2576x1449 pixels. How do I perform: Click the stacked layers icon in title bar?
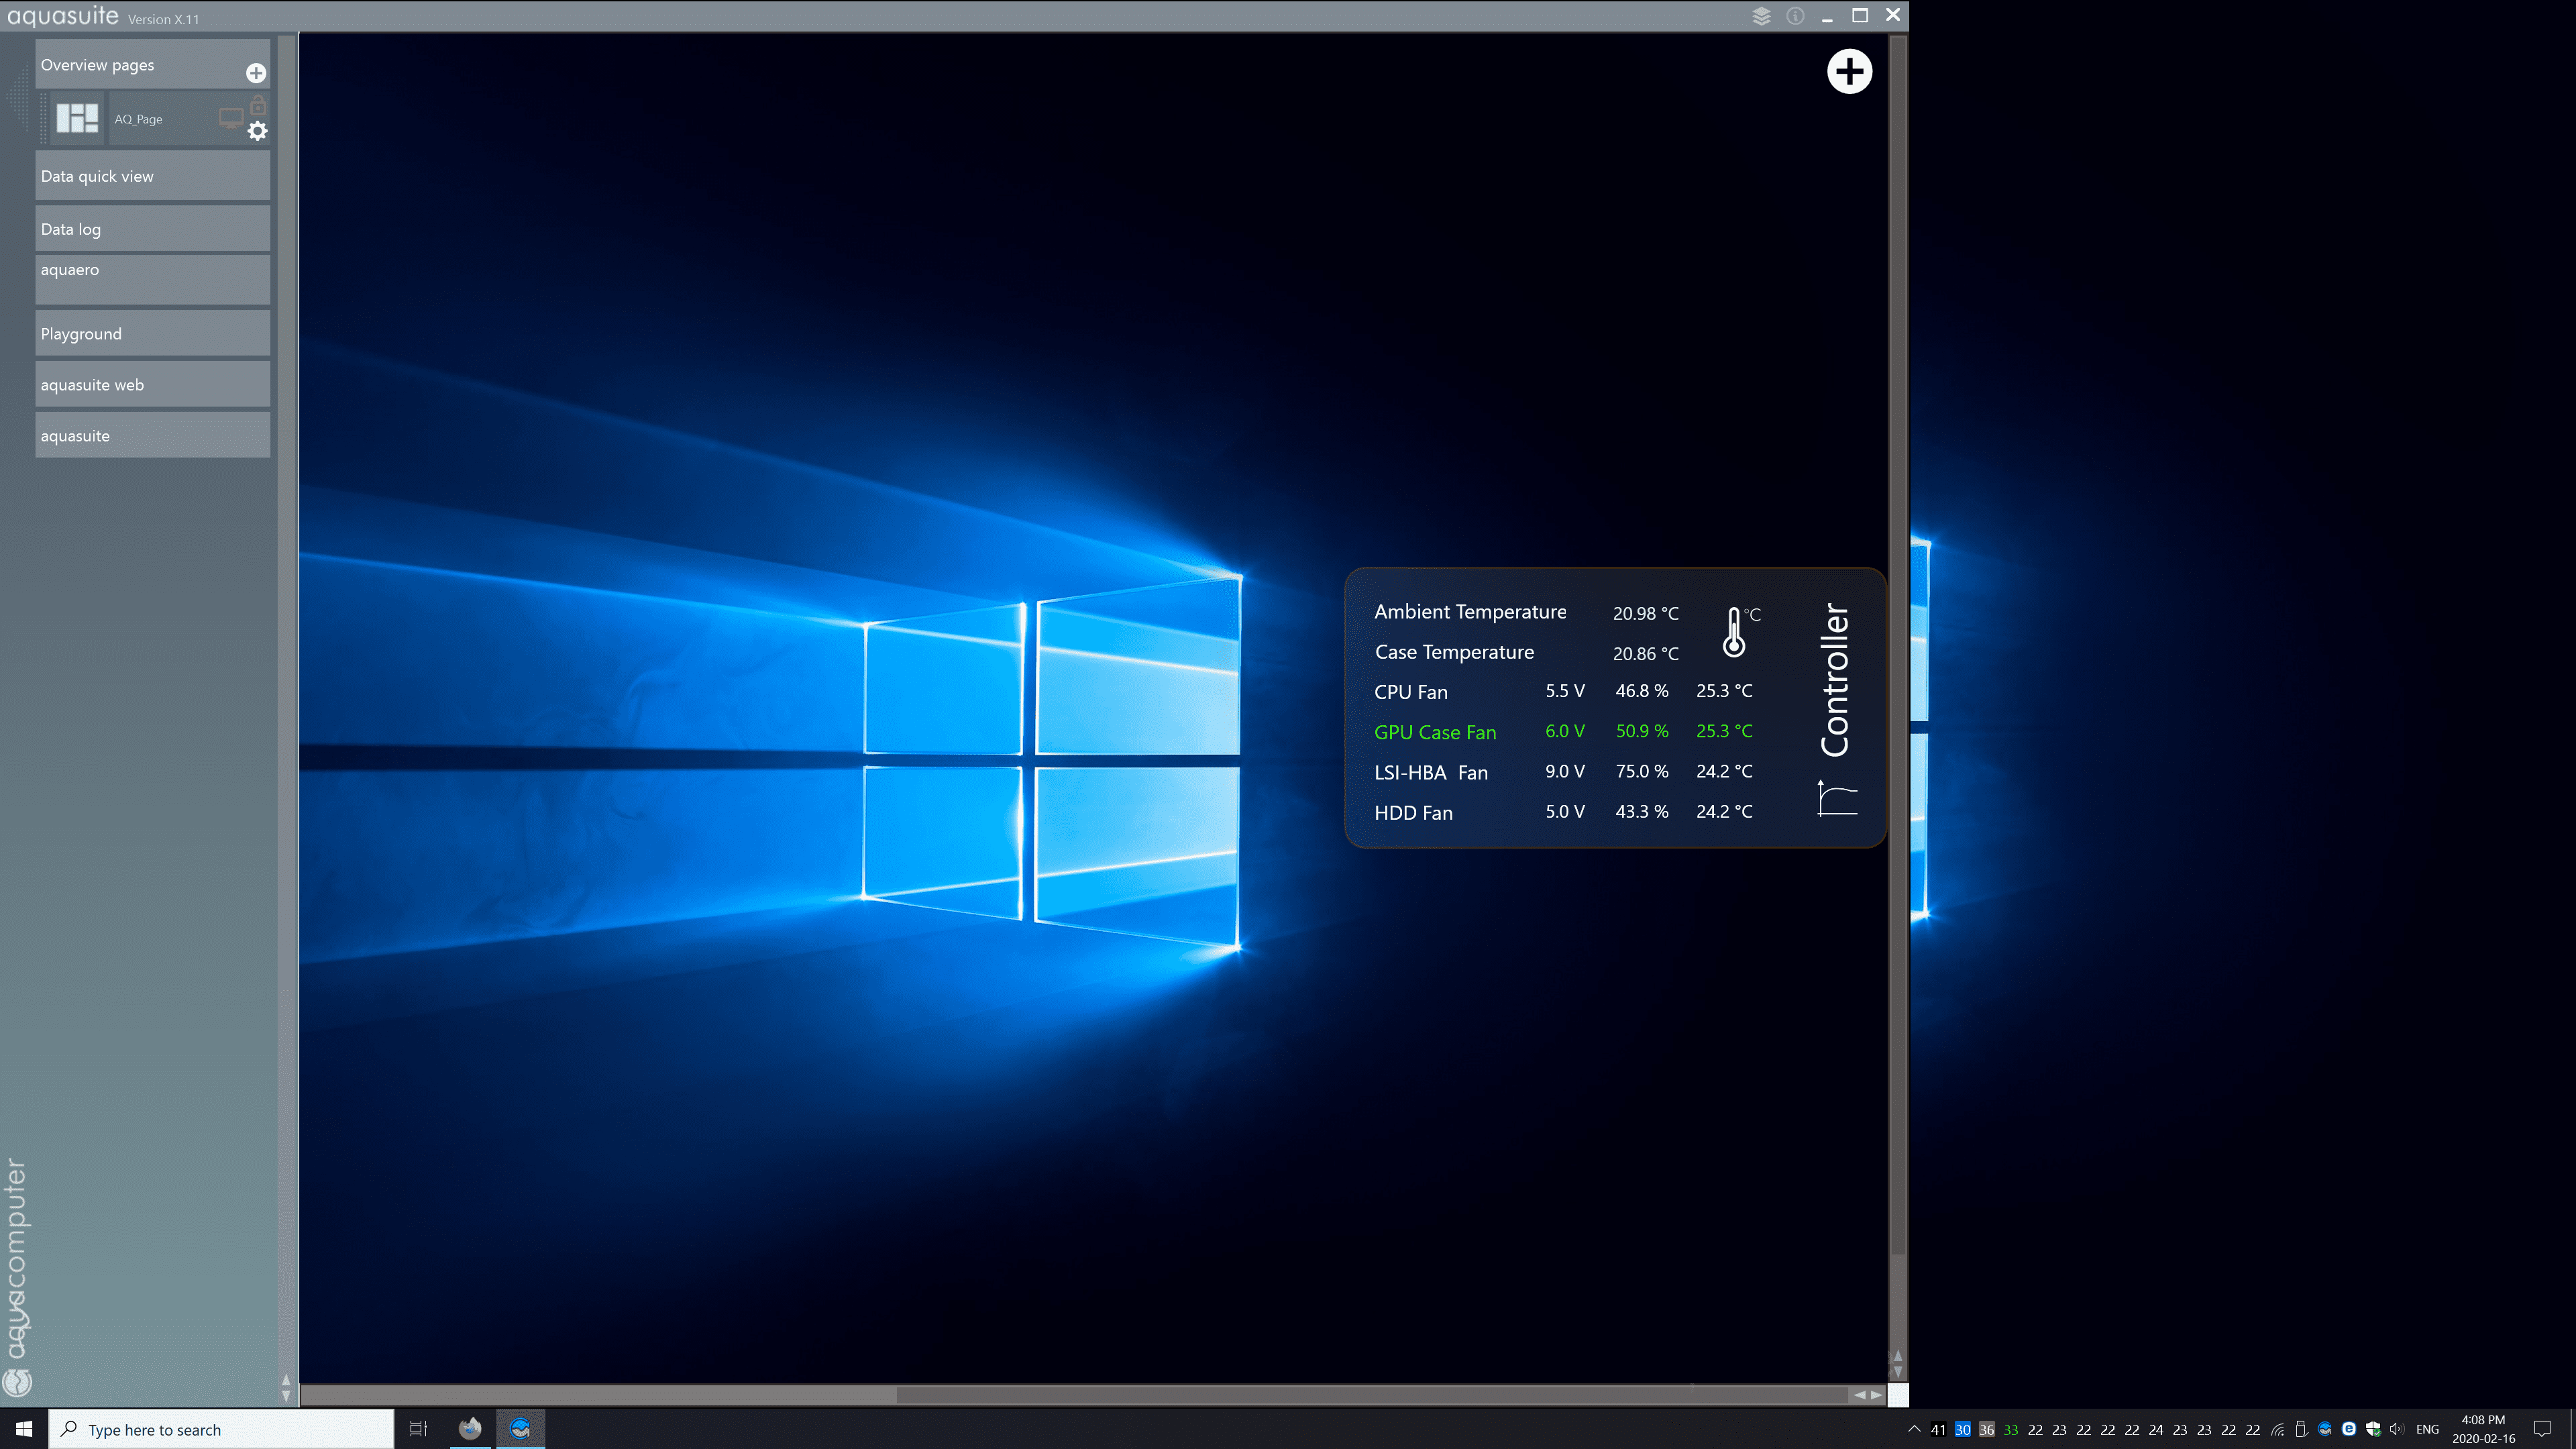click(1761, 16)
